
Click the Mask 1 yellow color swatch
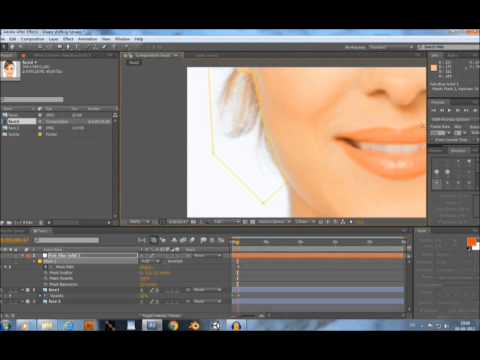point(40,261)
